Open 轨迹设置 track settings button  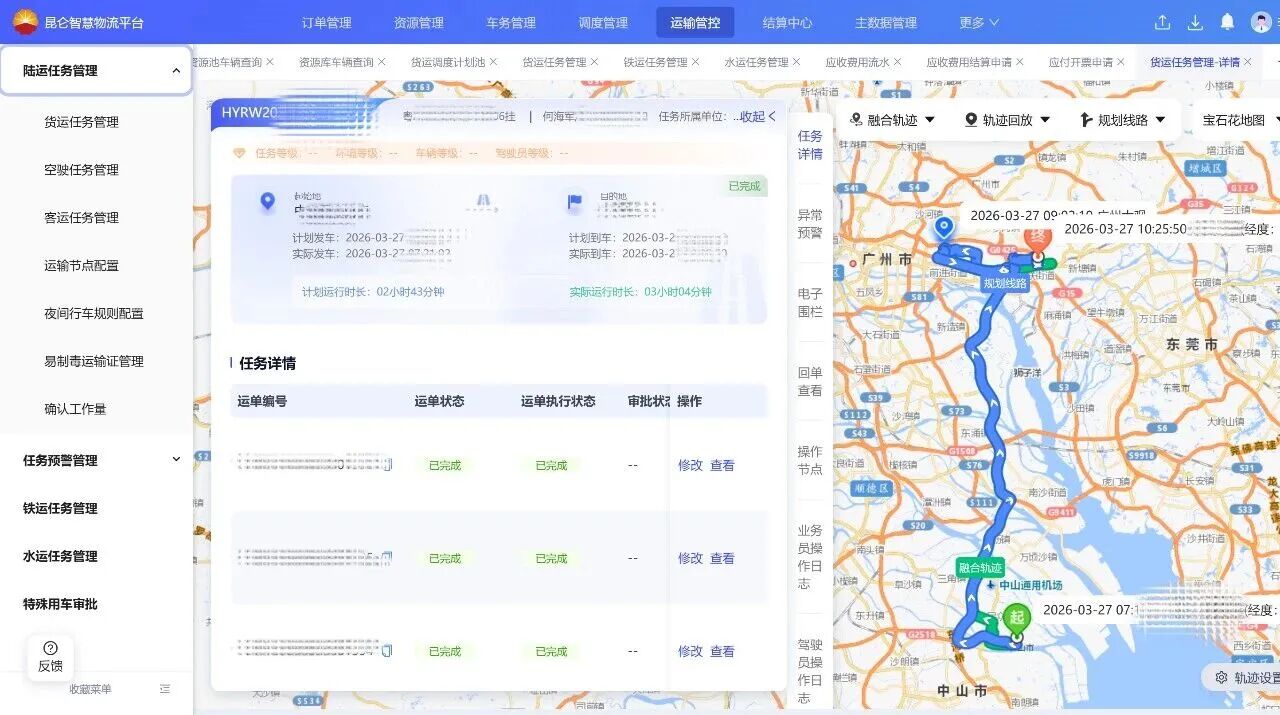point(1245,677)
